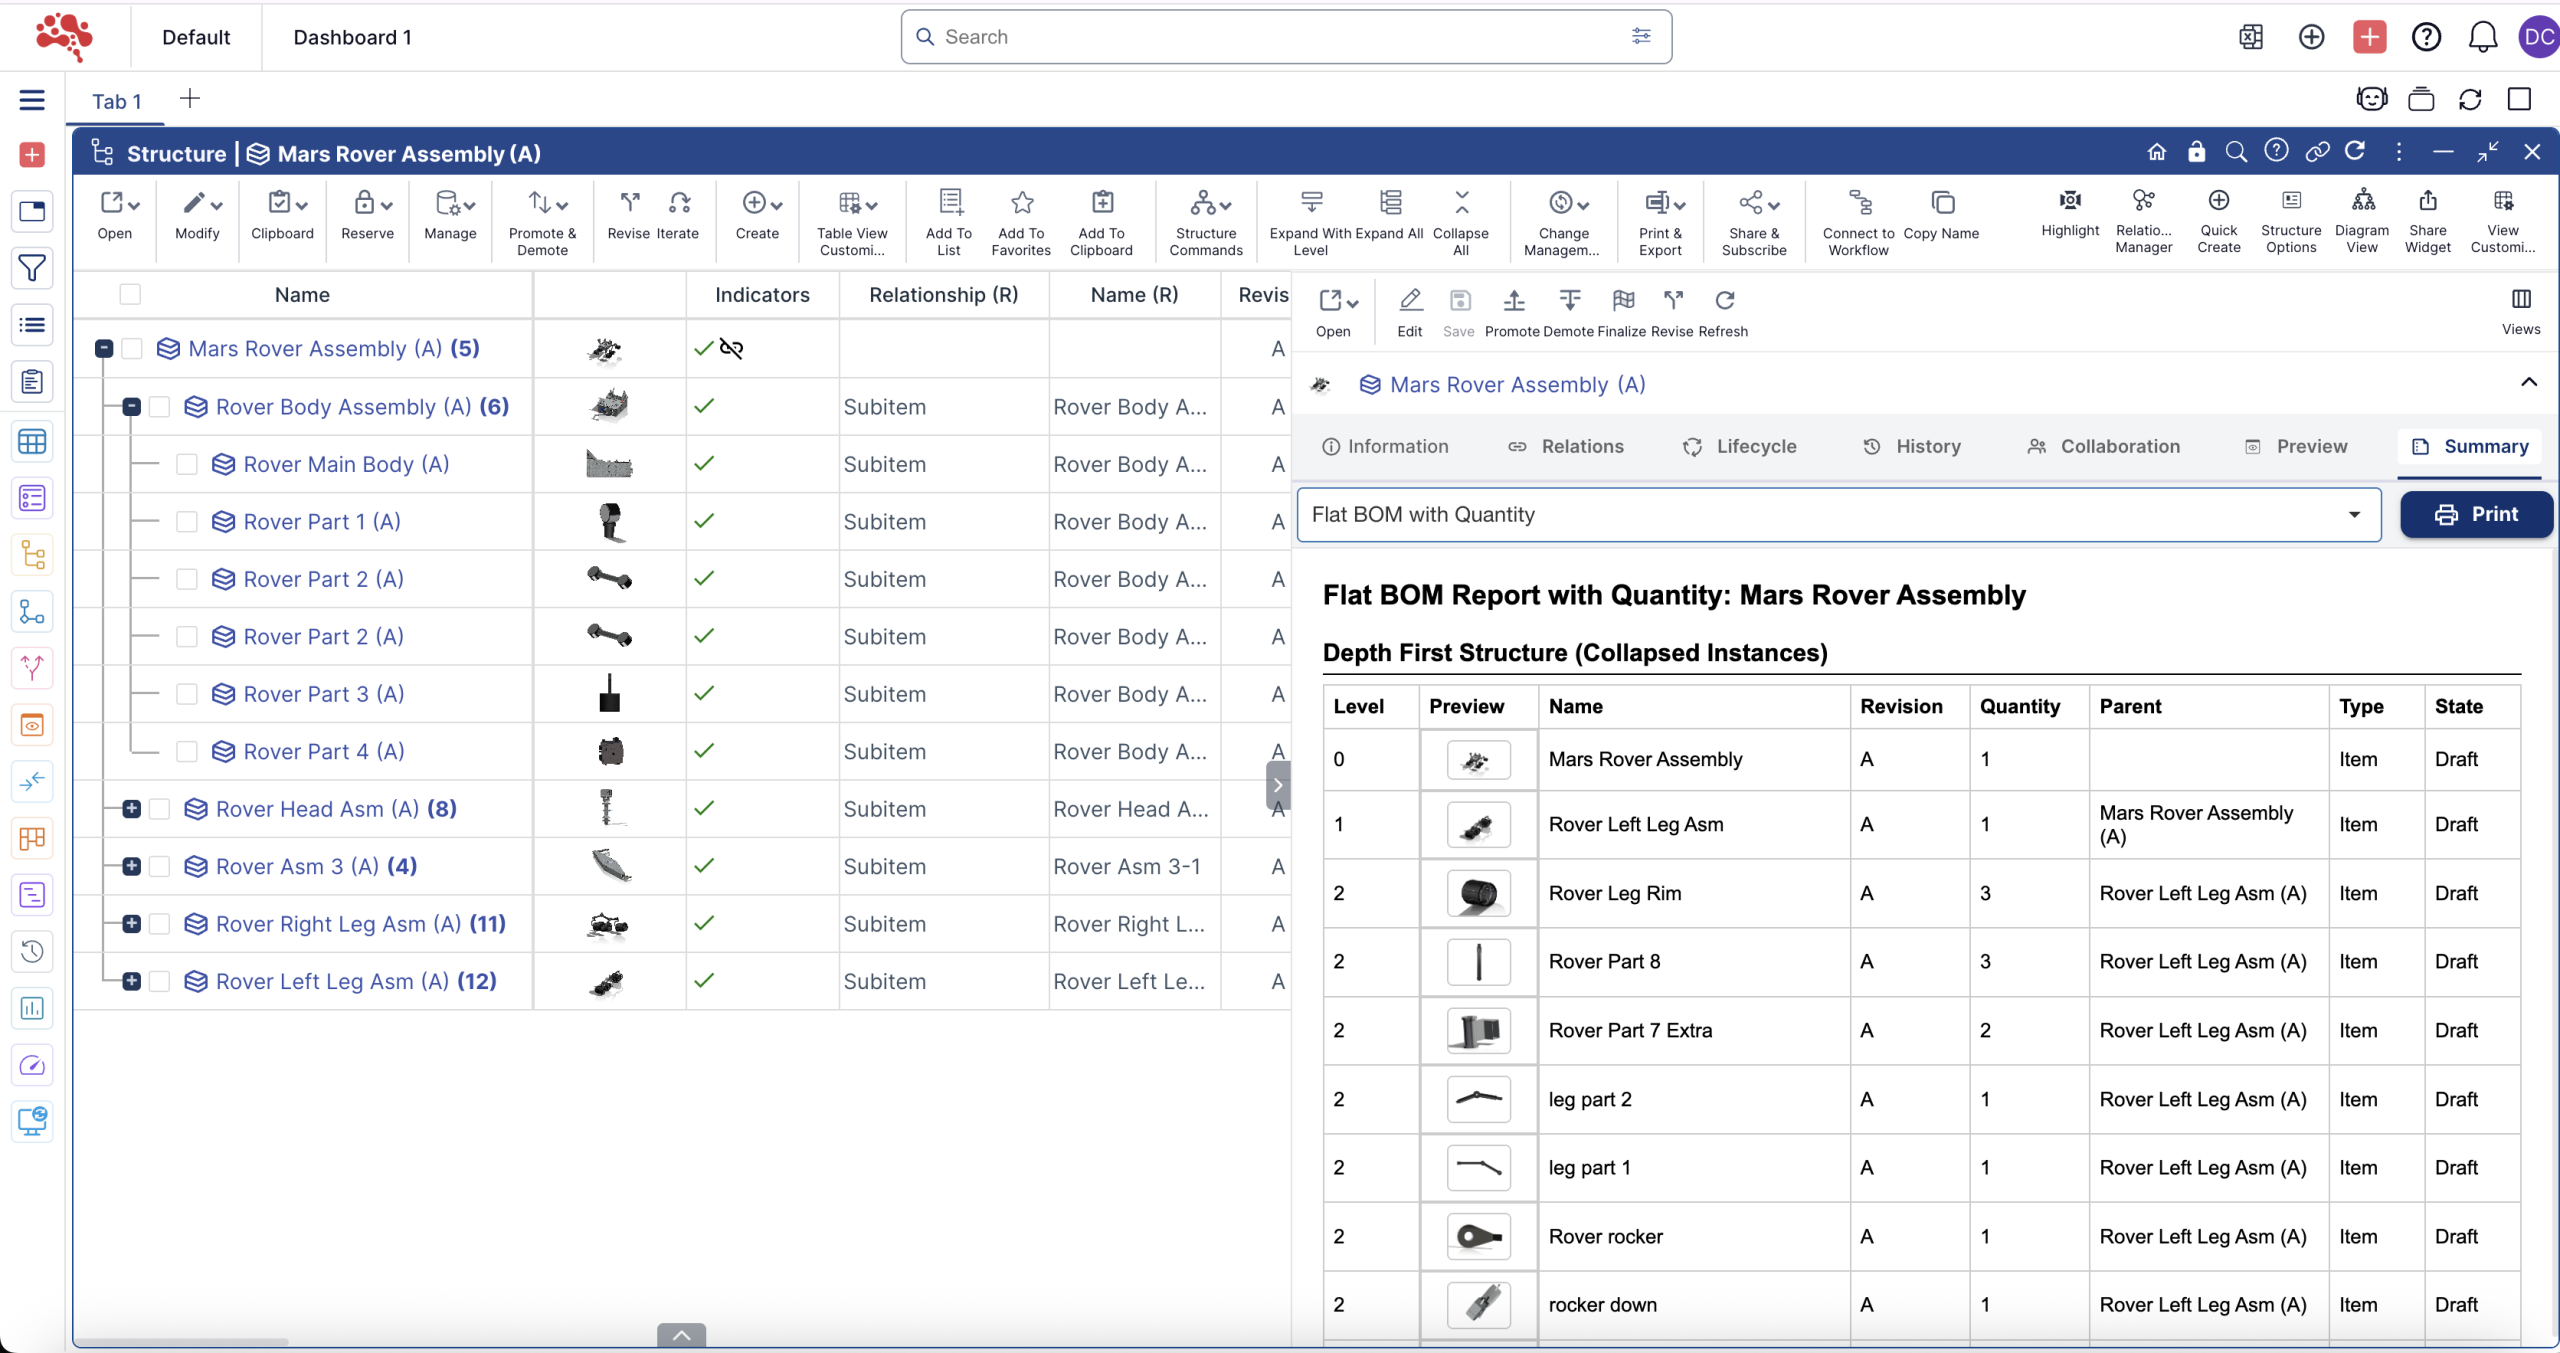Click the notifications bell icon

click(x=2482, y=37)
